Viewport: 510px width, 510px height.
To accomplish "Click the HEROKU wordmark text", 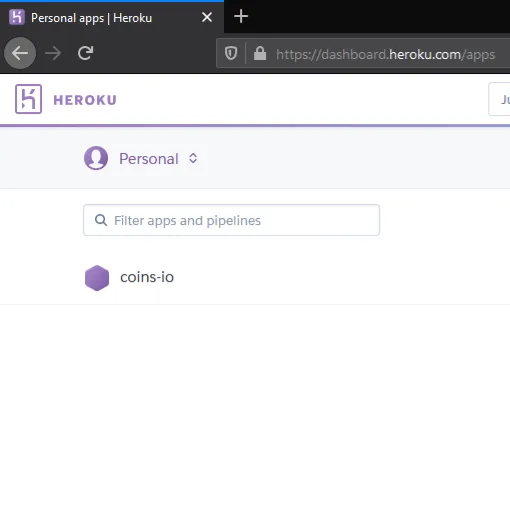I will 85,100.
